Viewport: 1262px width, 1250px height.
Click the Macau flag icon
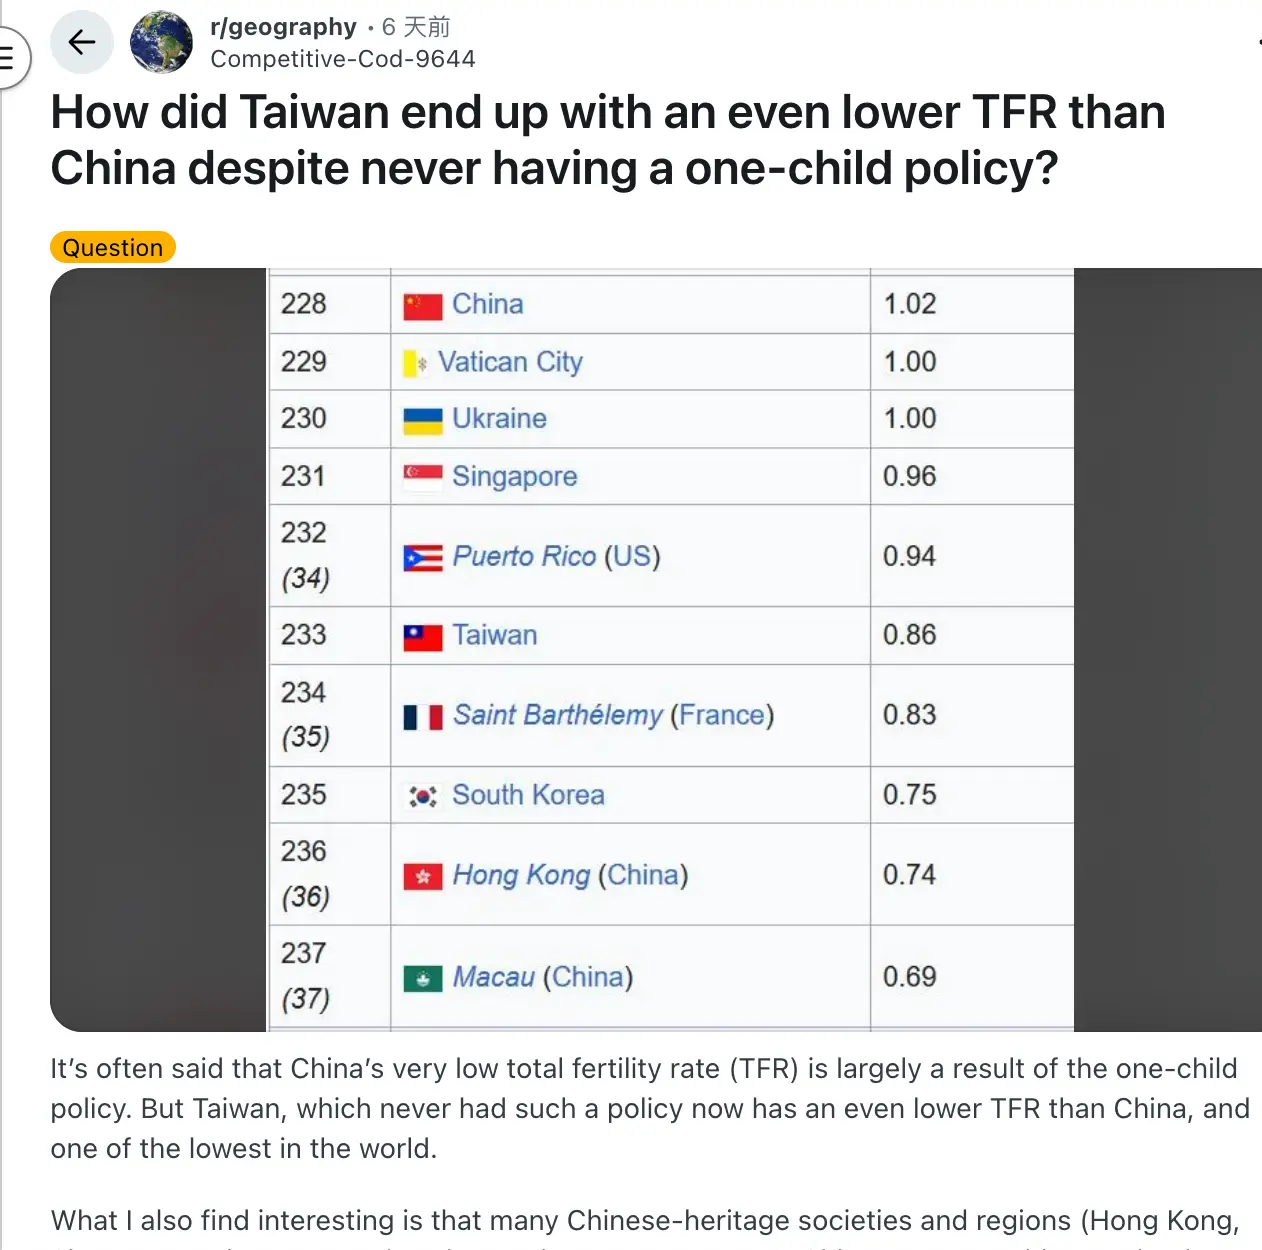(422, 978)
